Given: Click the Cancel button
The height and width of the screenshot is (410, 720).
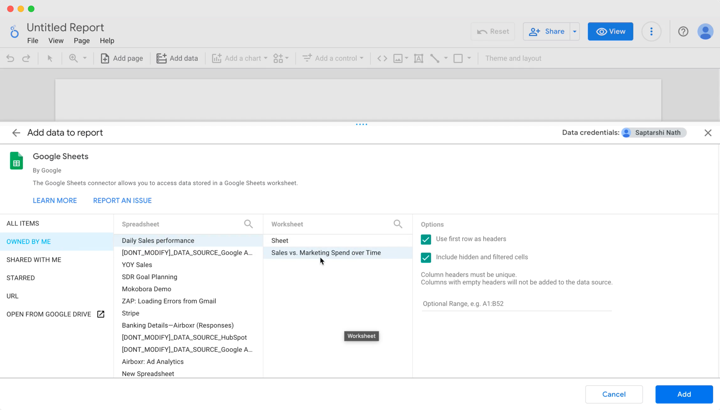Looking at the screenshot, I should click(x=614, y=394).
